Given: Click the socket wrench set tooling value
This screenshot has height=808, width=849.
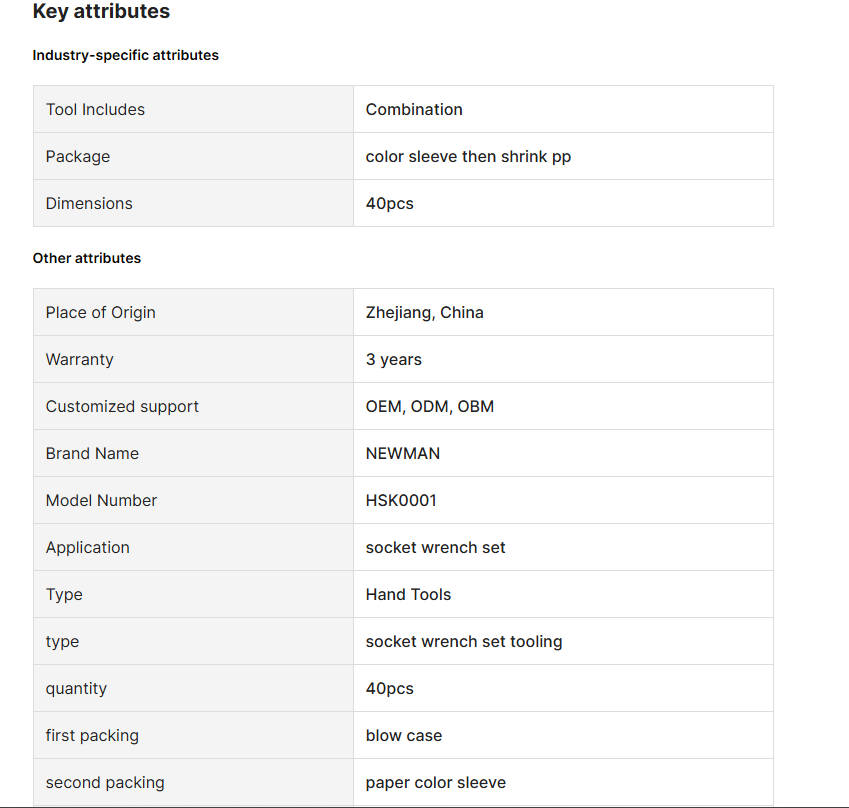Looking at the screenshot, I should pyautogui.click(x=464, y=642).
